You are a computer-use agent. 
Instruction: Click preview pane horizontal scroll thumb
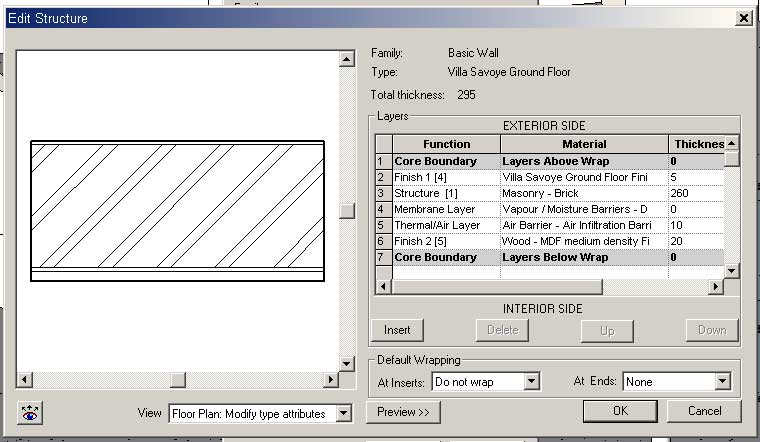coord(178,379)
